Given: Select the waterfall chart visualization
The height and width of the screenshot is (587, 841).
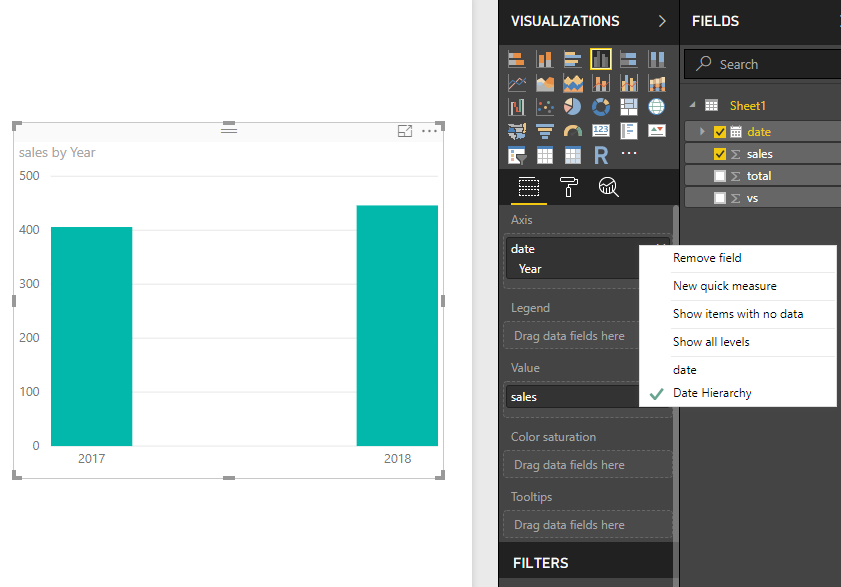Looking at the screenshot, I should [x=517, y=107].
